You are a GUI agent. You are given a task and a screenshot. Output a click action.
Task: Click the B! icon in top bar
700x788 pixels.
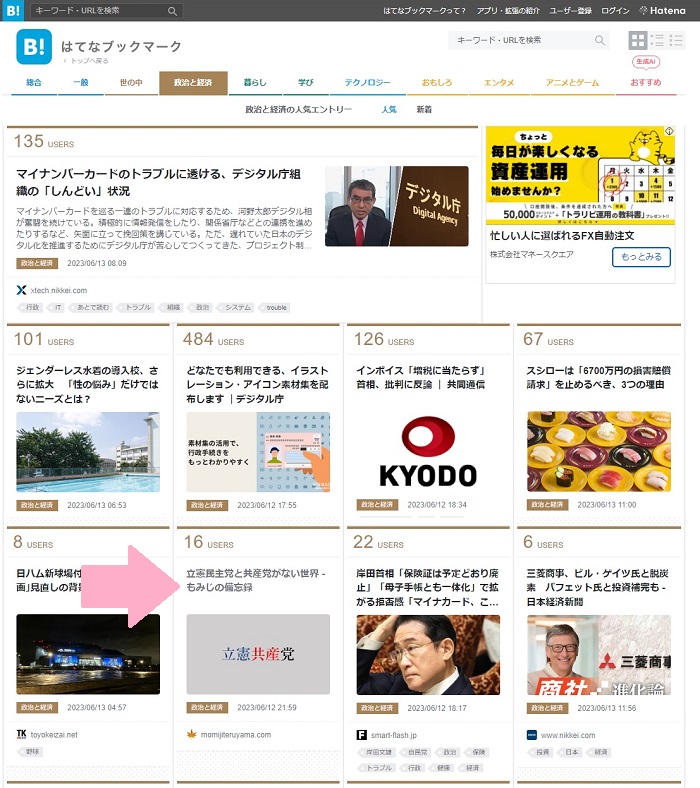(13, 11)
